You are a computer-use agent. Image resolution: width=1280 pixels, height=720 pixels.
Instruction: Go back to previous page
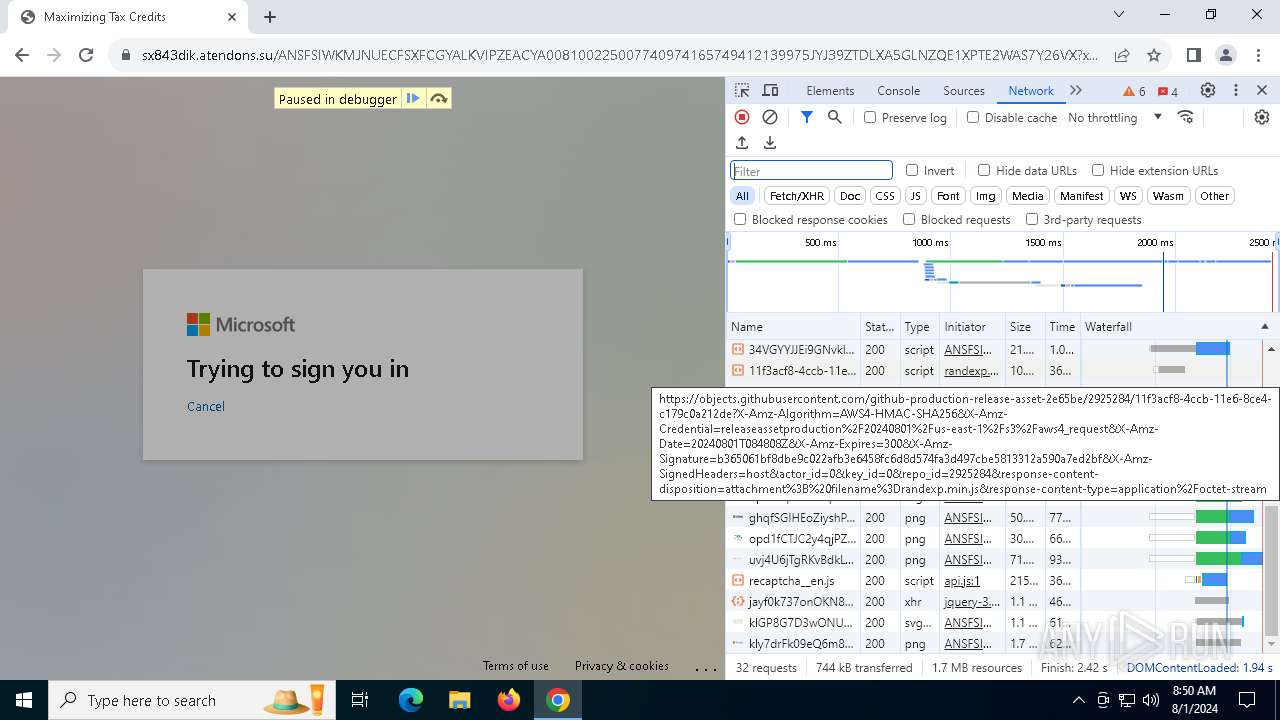(22, 55)
